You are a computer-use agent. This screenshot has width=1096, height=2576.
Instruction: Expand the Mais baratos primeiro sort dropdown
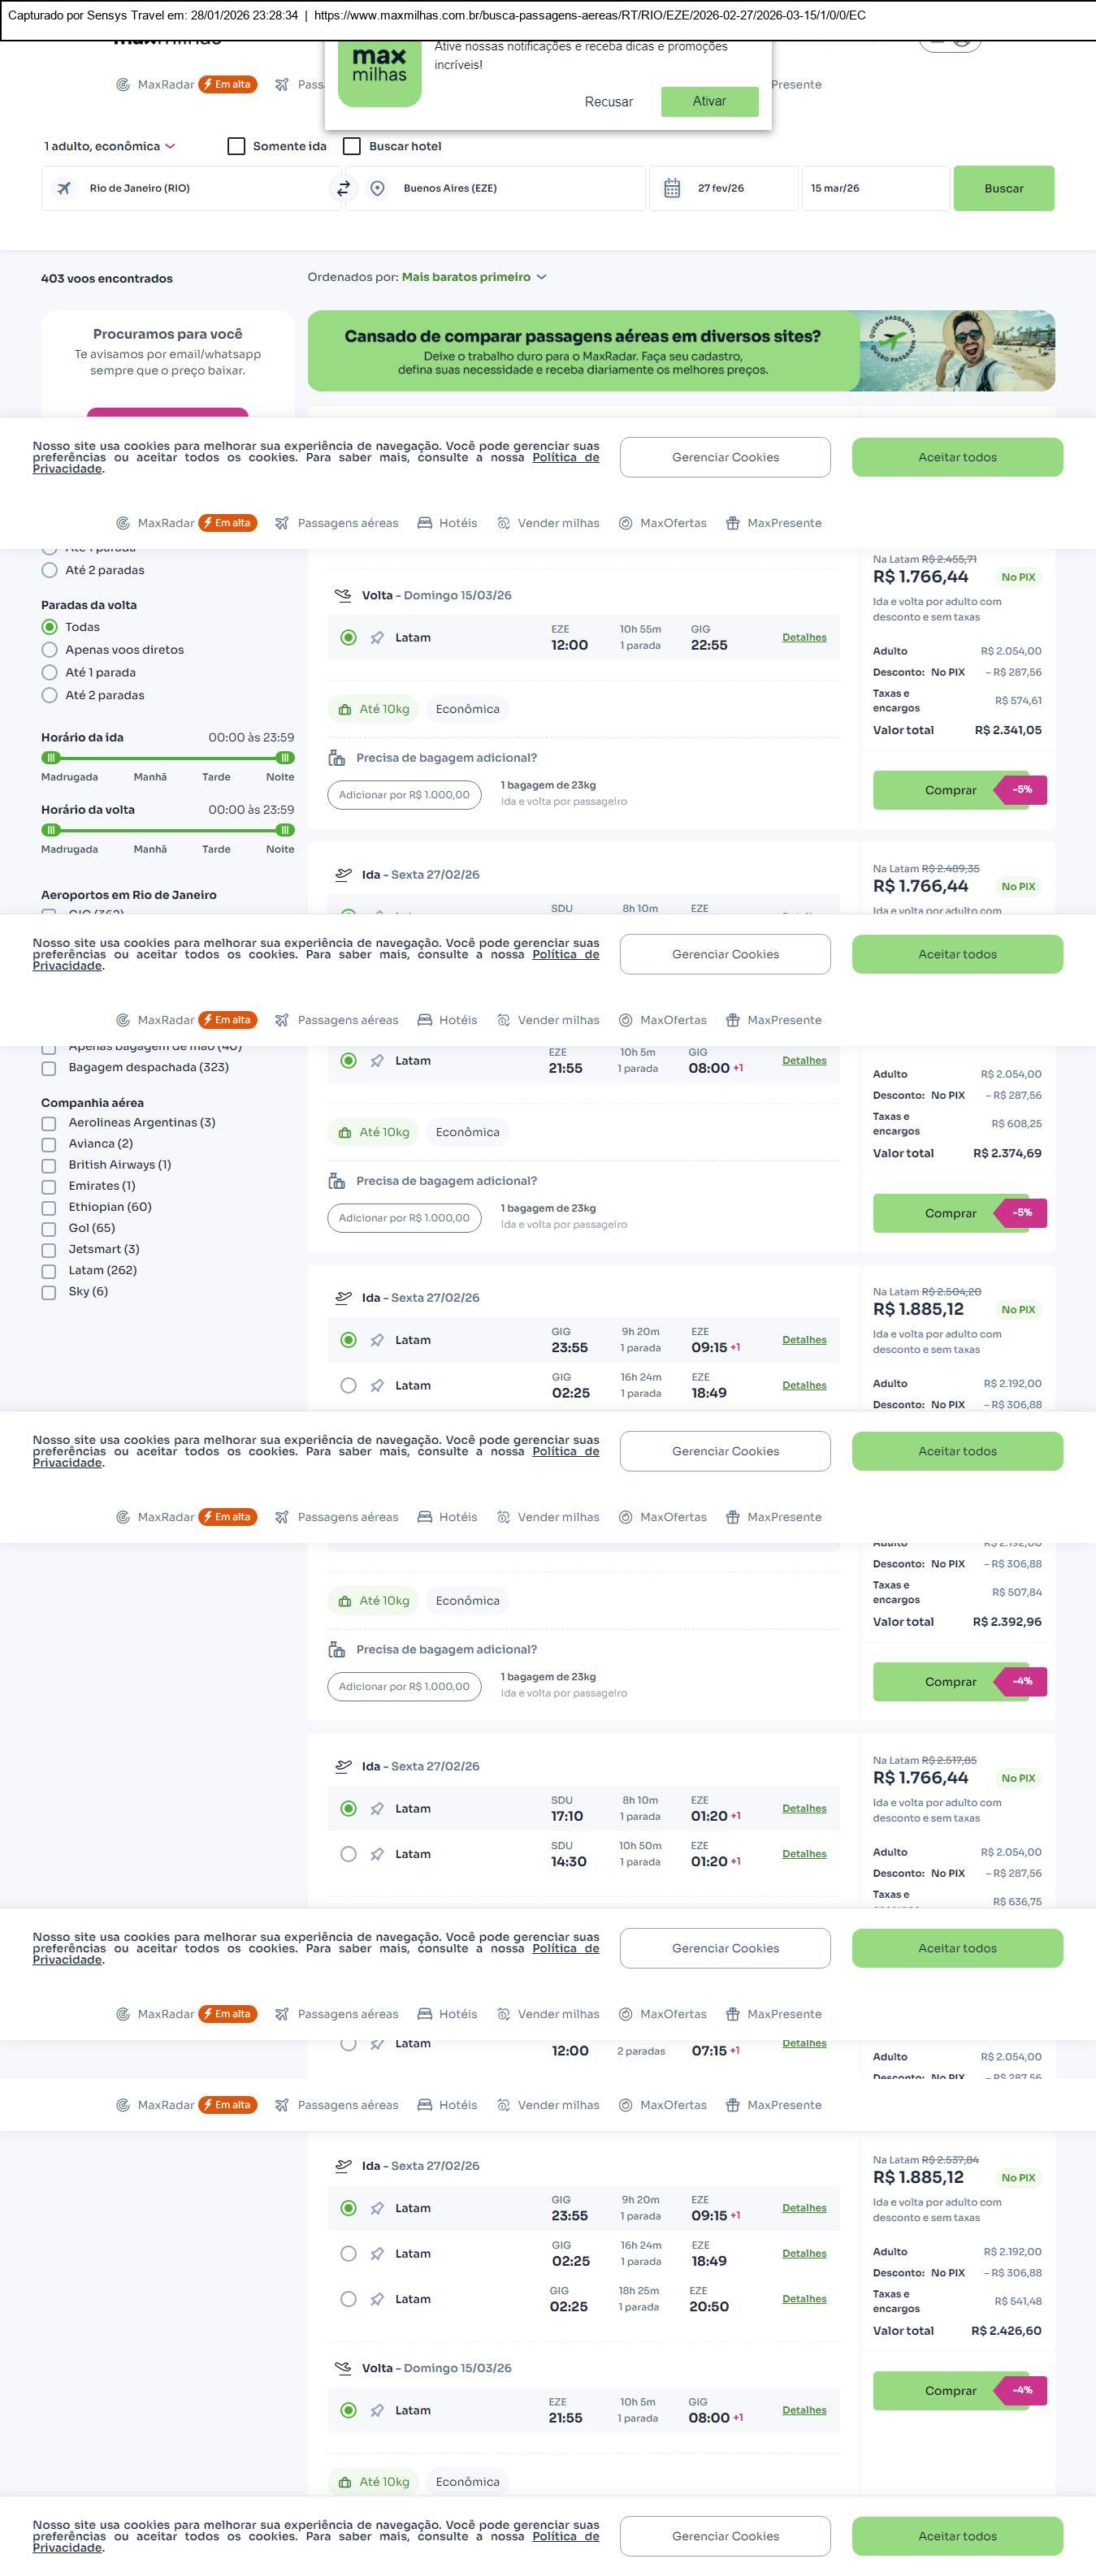(474, 277)
